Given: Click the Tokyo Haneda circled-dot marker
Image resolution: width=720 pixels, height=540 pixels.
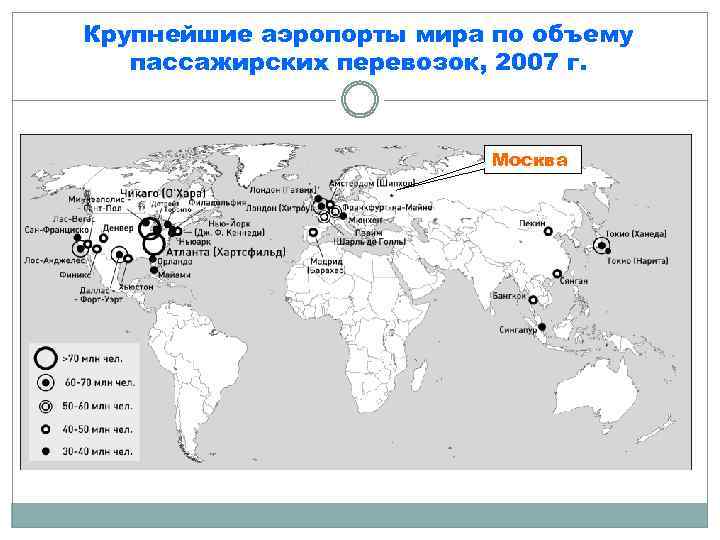Looking at the screenshot, I should [x=601, y=246].
